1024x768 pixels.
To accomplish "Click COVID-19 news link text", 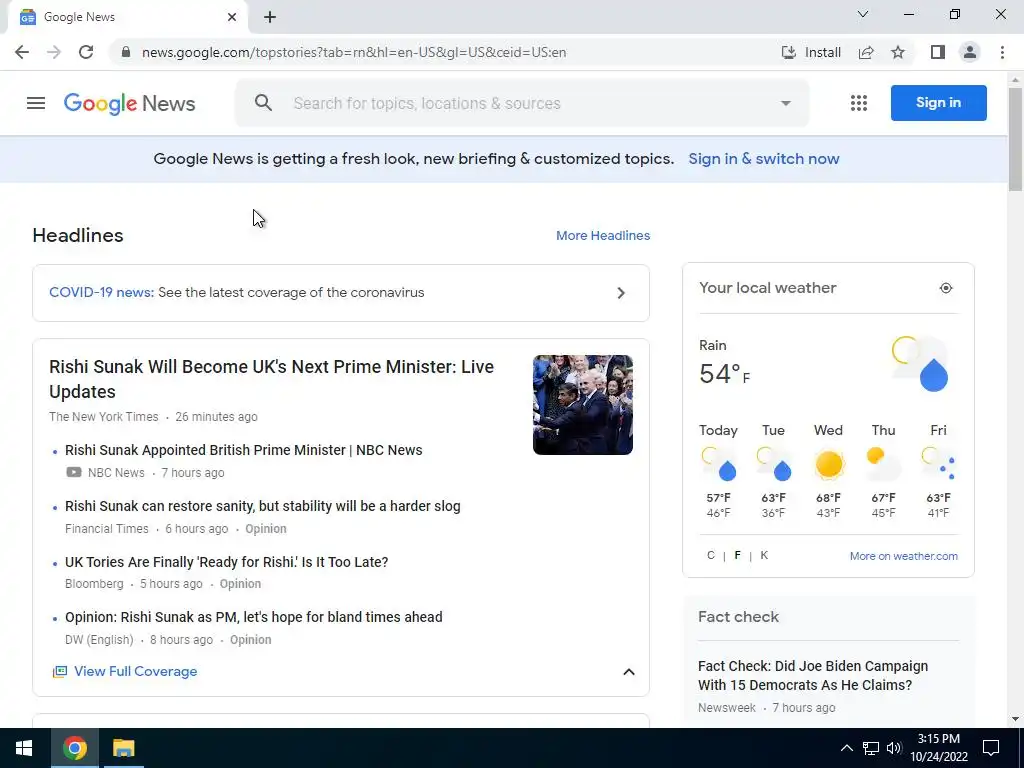I will click(x=101, y=293).
